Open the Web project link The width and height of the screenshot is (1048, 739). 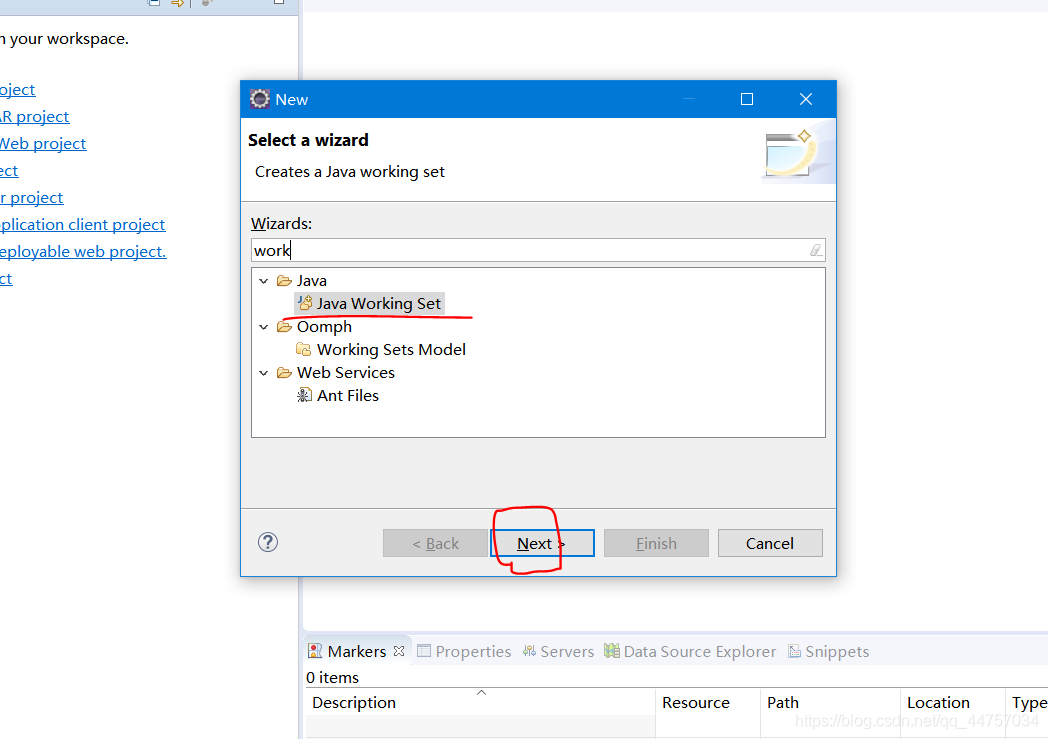click(x=43, y=144)
